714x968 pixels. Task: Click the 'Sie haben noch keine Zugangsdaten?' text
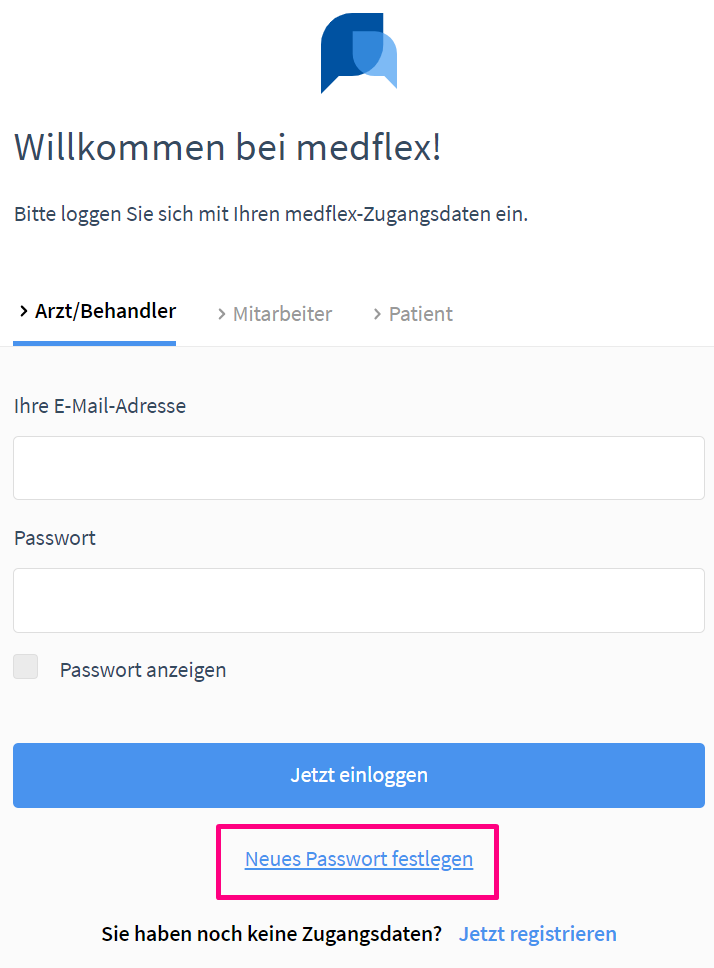coord(272,934)
